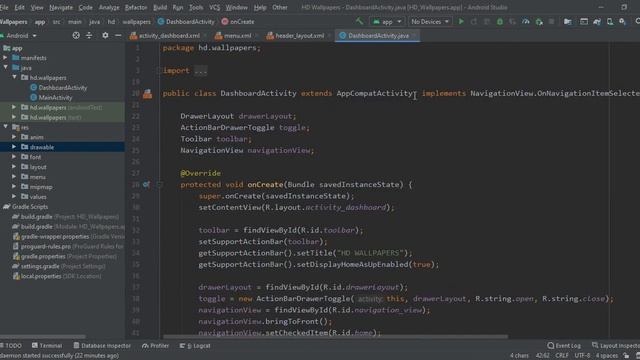Click the green Debug bug icon
Screen dimensions: 640x360
500,21
